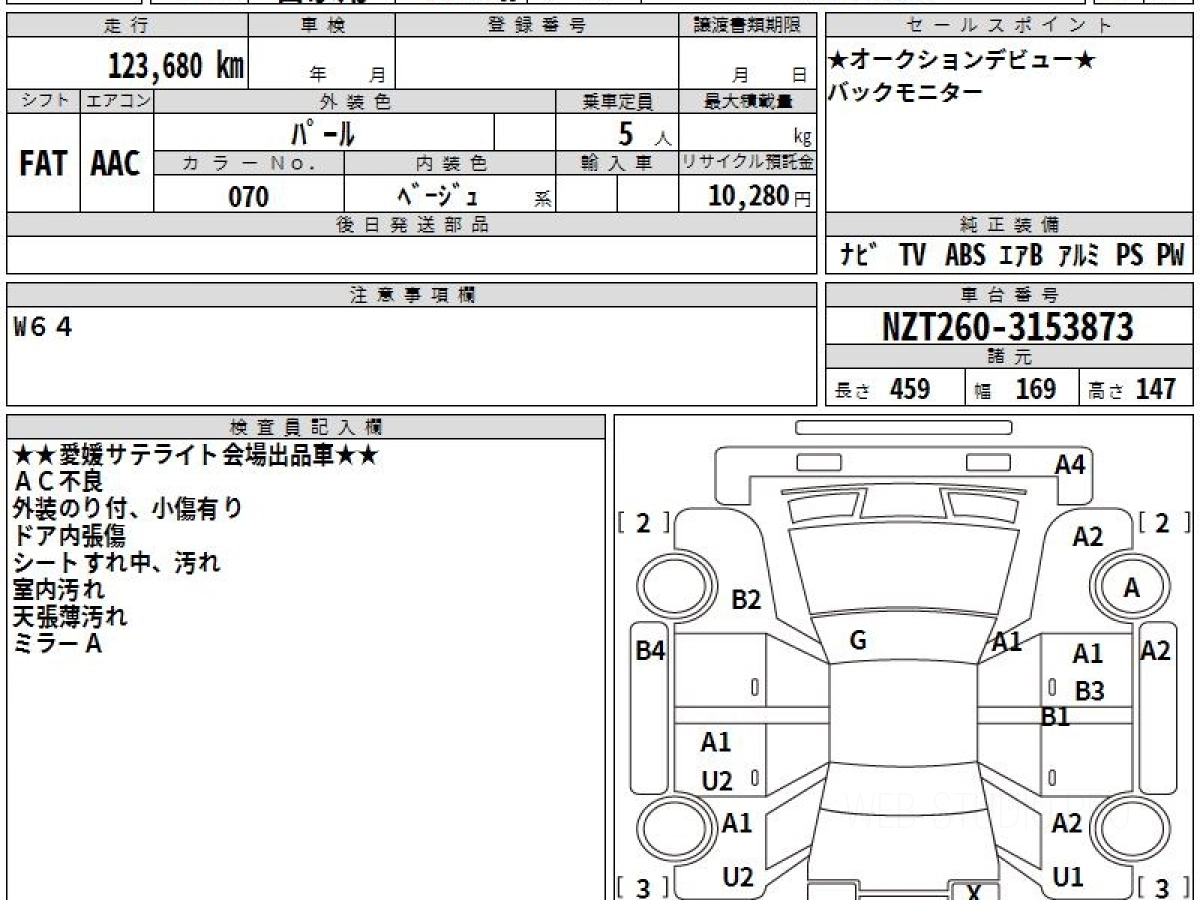Image resolution: width=1200 pixels, height=900 pixels.
Task: Select the カラーNo. header
Action: click(249, 163)
